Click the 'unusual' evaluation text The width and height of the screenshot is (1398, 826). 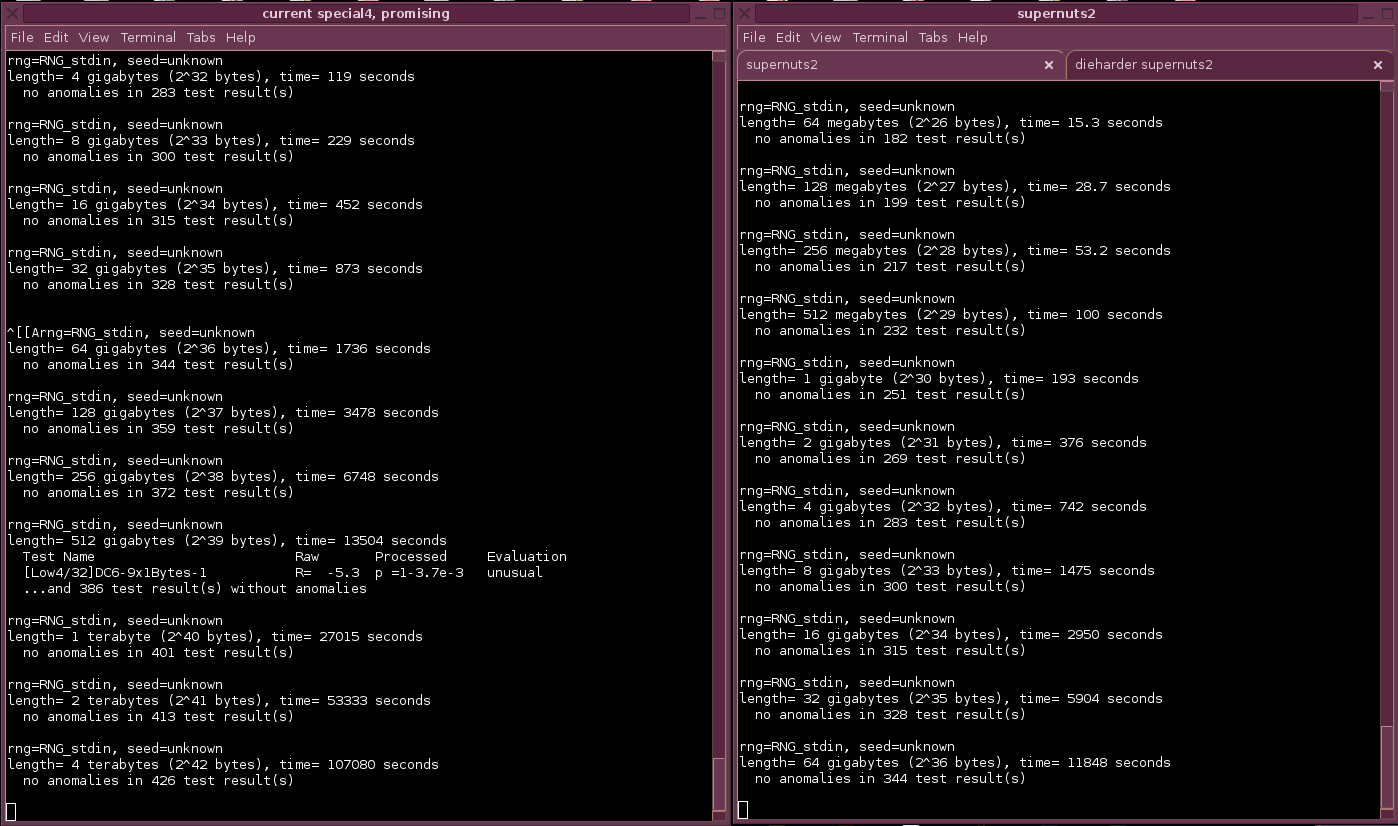point(515,572)
